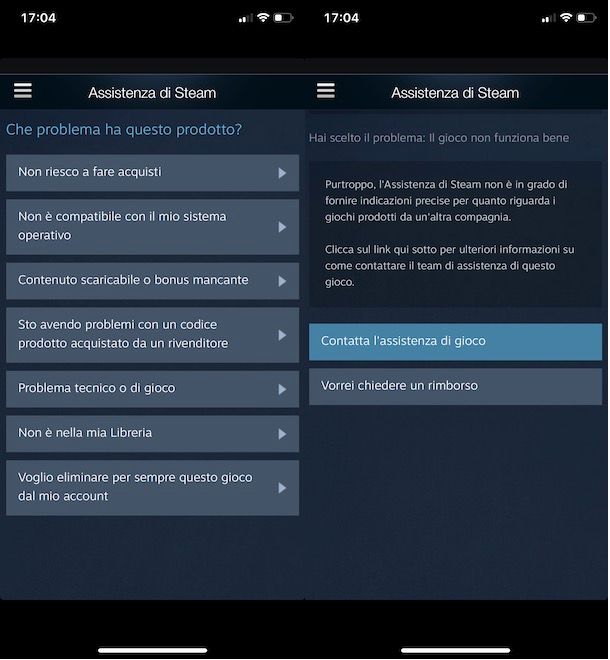The width and height of the screenshot is (610, 660).
Task: Click arrow beside 'Non è nella mia Libreria'
Action: 282,434
